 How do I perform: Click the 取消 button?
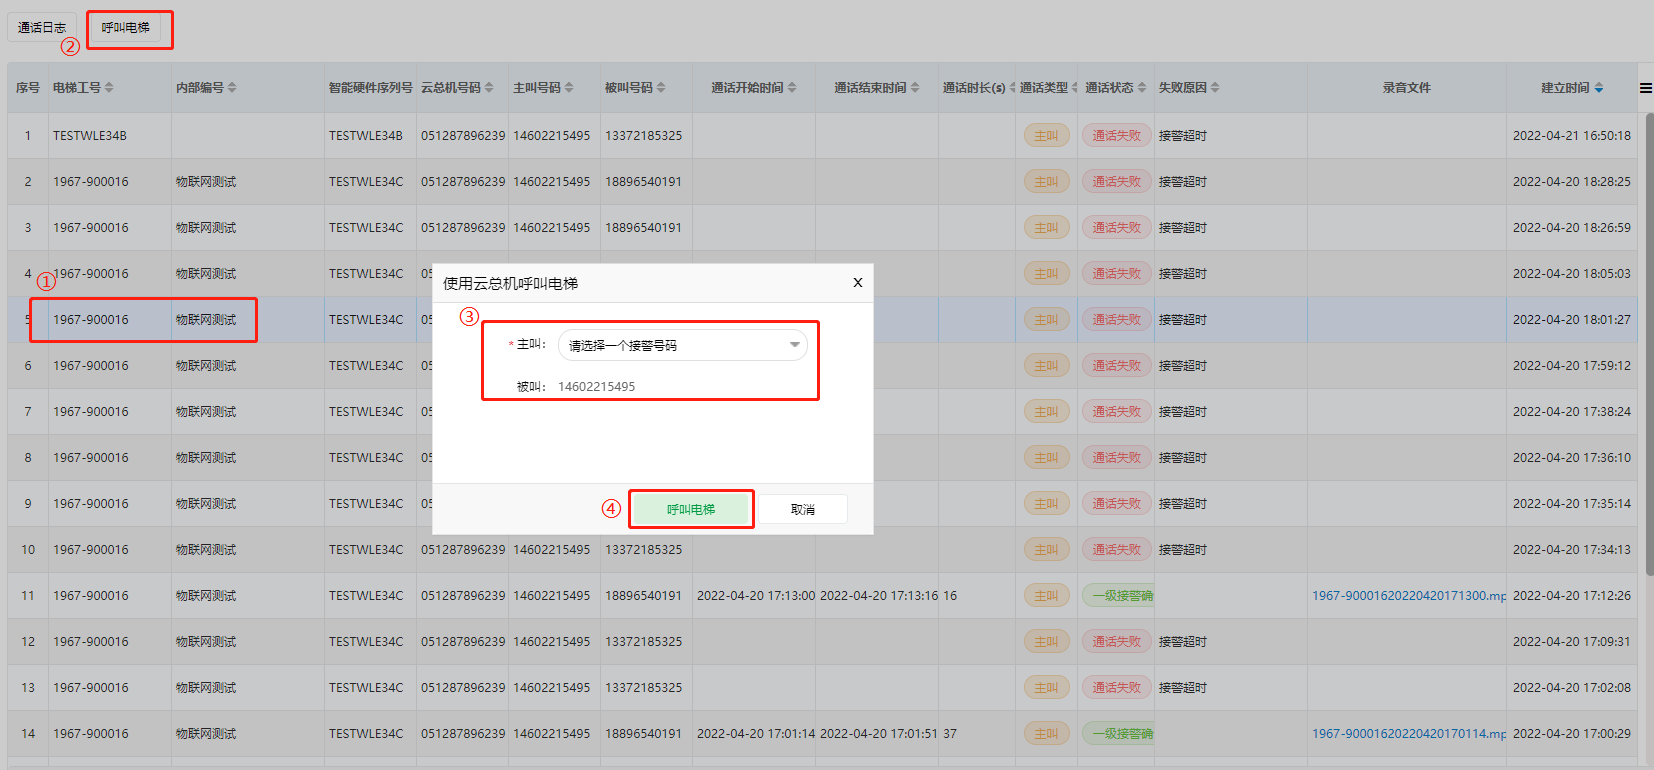[803, 509]
